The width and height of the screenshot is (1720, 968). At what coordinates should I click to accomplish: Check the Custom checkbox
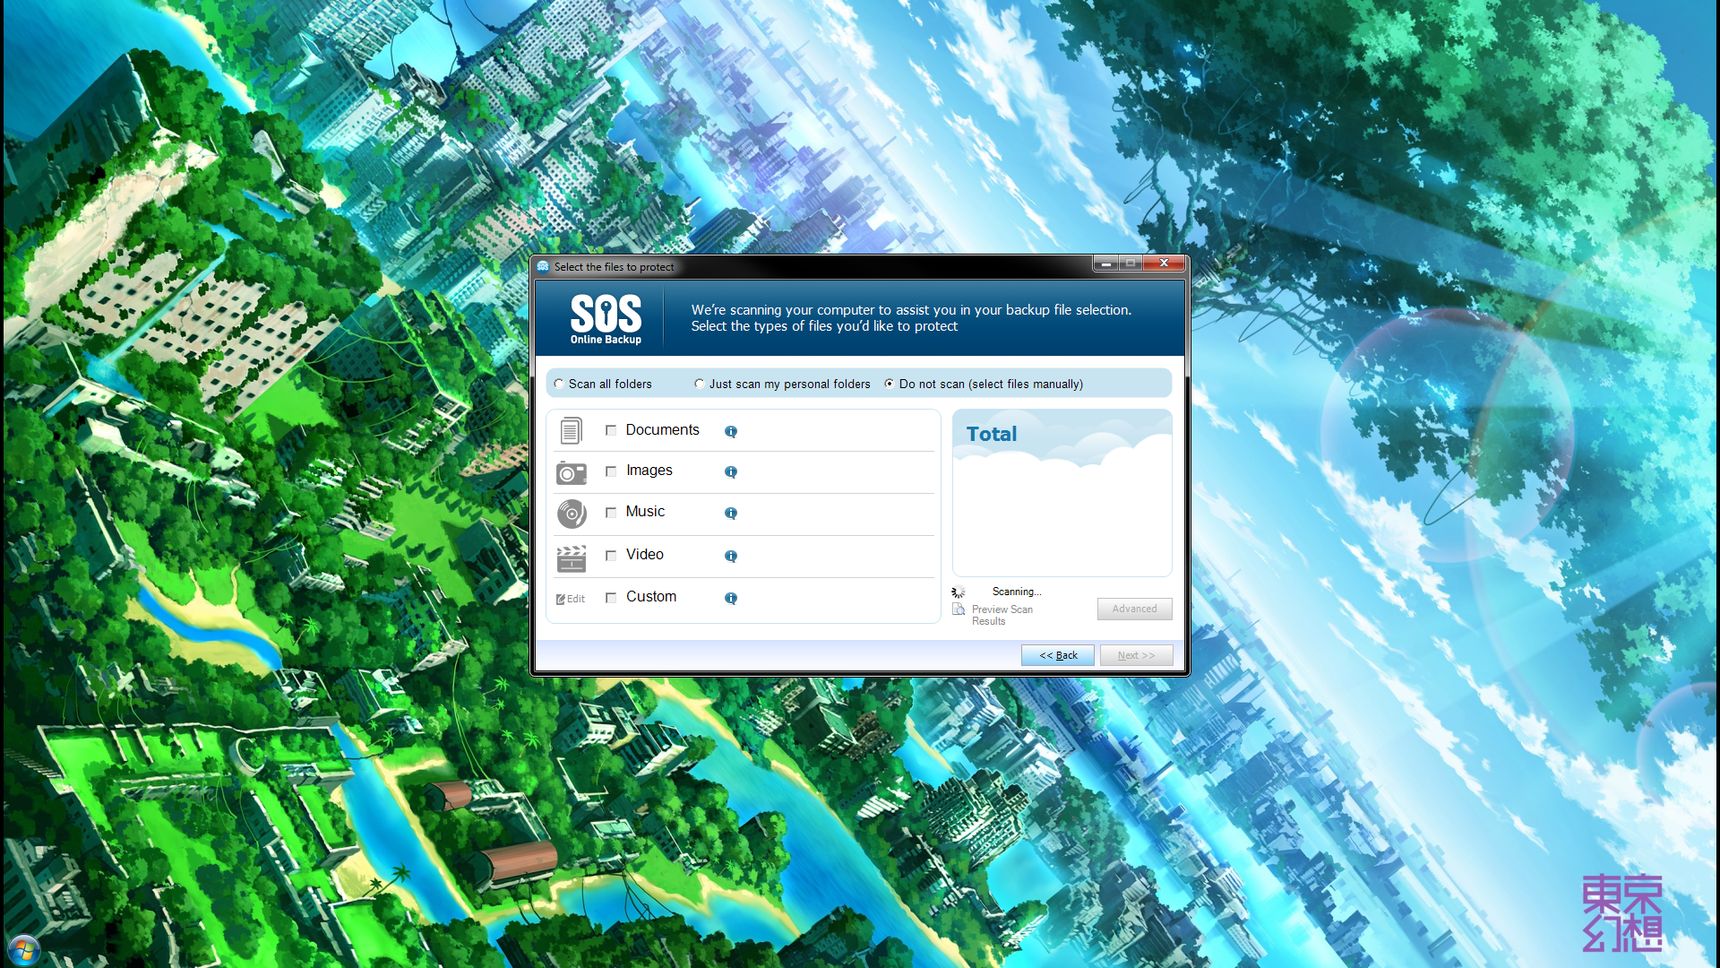[611, 597]
